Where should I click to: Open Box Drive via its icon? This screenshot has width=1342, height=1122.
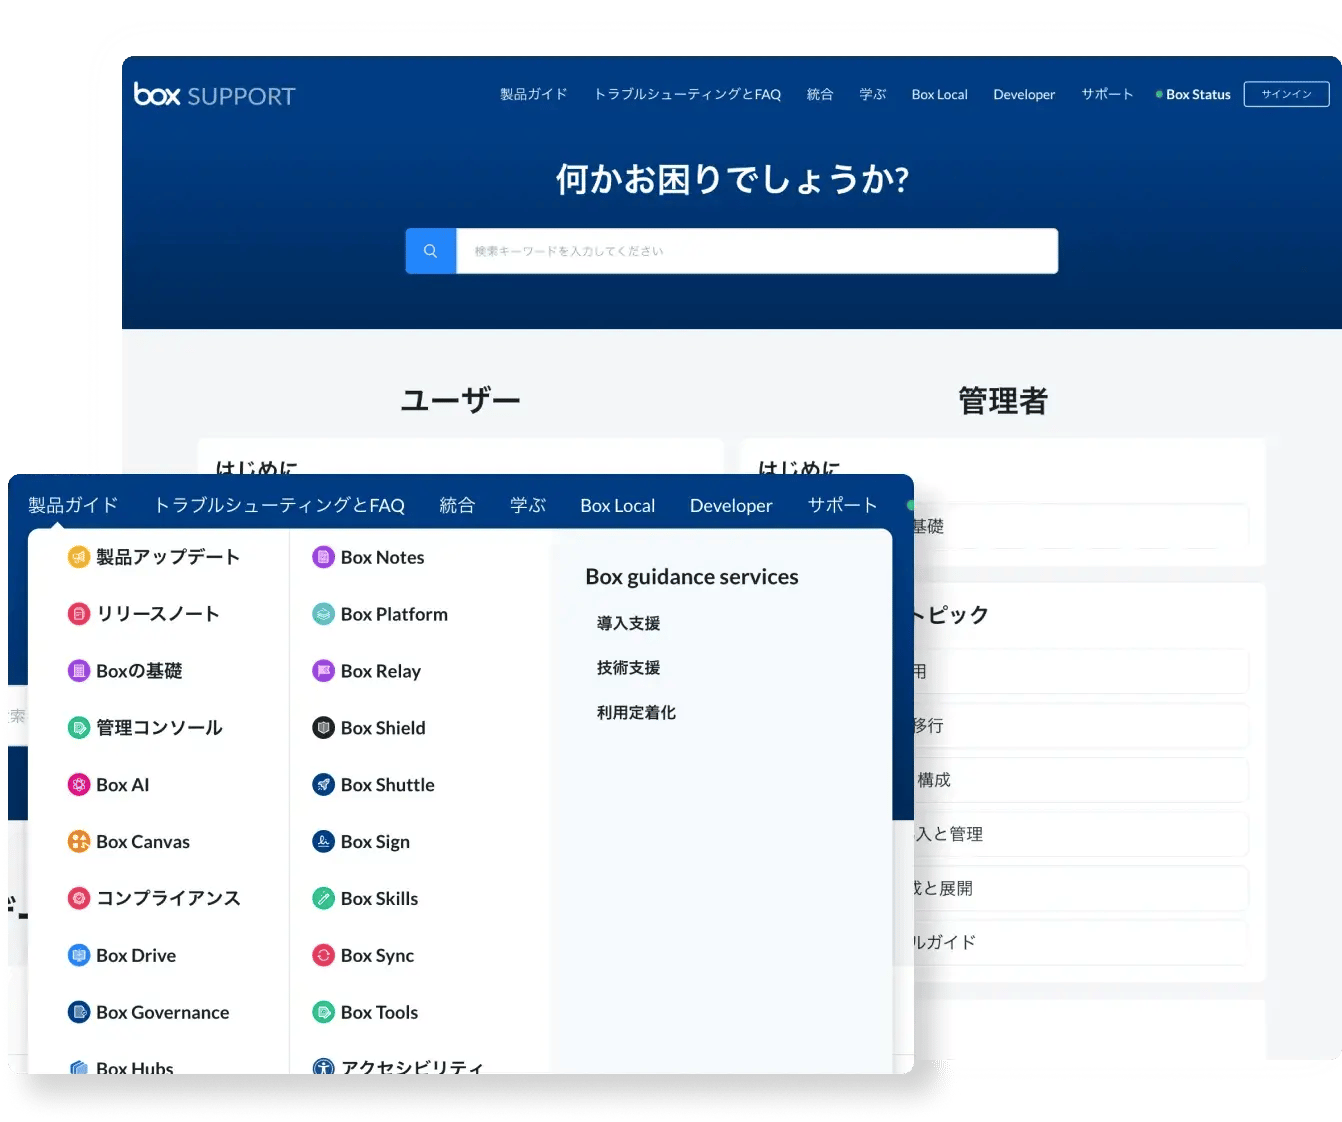tap(78, 955)
